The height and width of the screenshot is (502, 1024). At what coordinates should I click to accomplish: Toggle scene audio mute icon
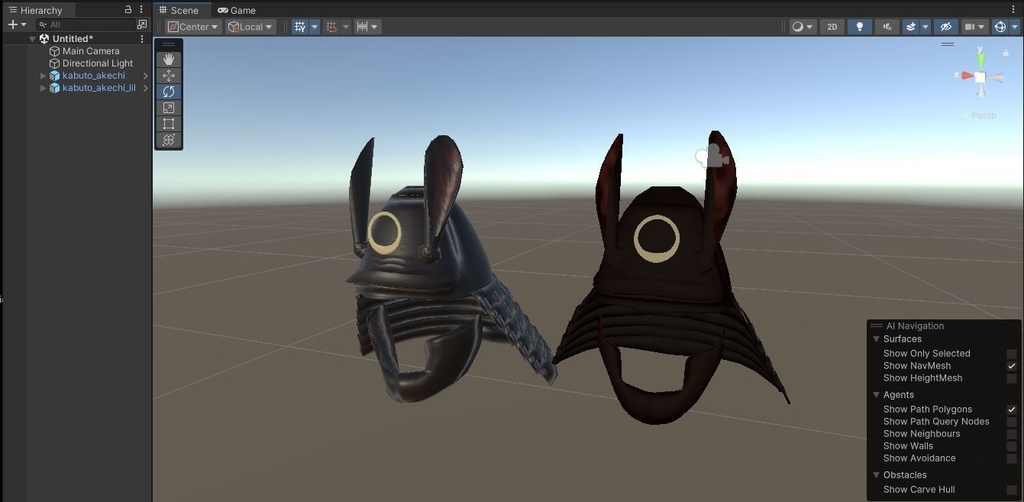pos(887,27)
